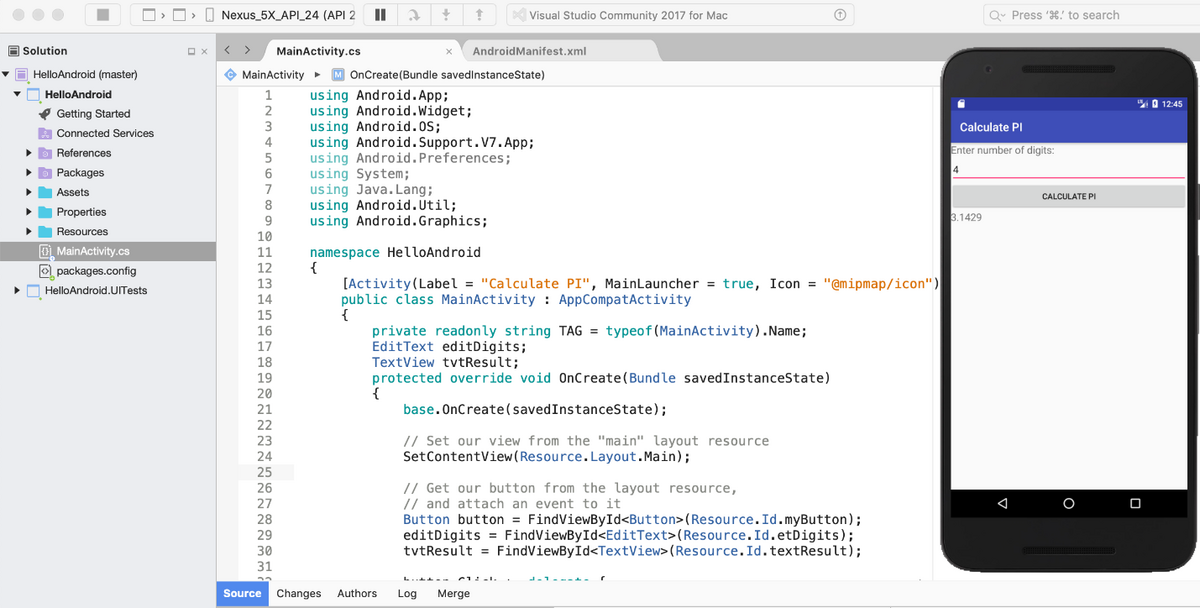Click the Step Into down arrow
The width and height of the screenshot is (1200, 608).
447,15
